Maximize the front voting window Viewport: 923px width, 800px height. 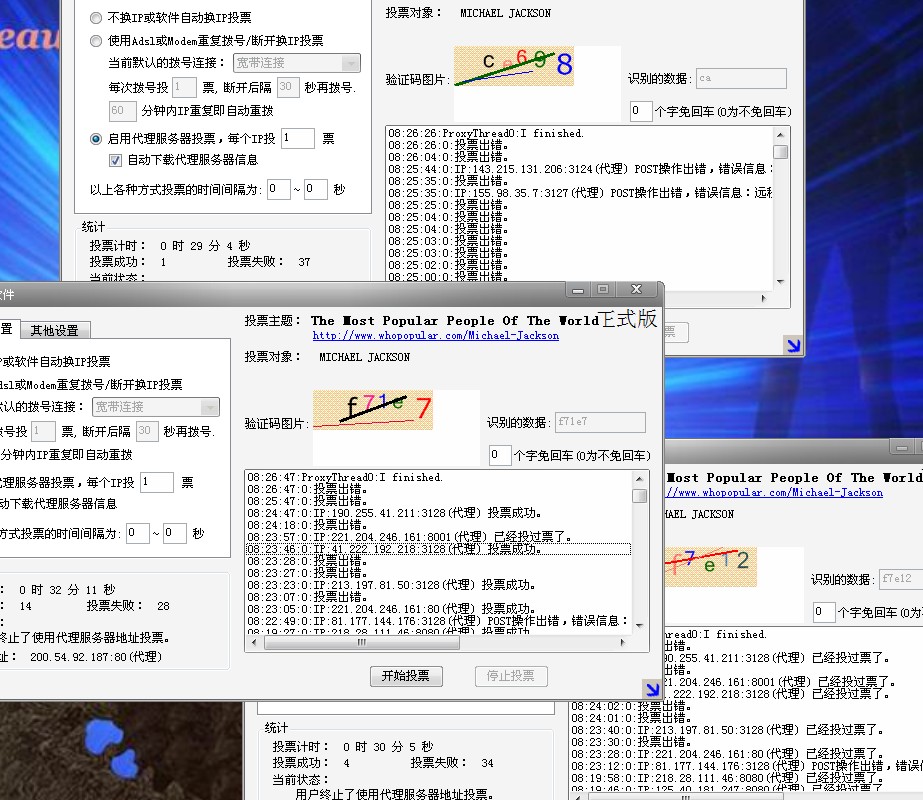(602, 289)
